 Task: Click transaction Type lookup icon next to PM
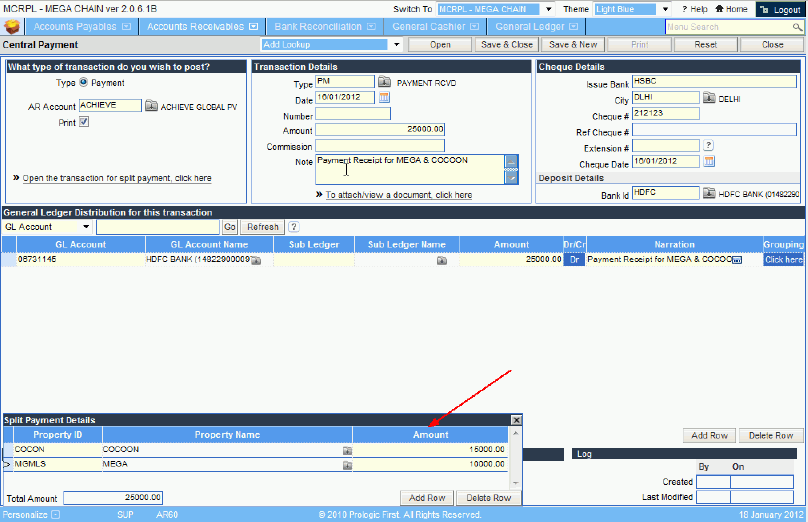pyautogui.click(x=384, y=82)
